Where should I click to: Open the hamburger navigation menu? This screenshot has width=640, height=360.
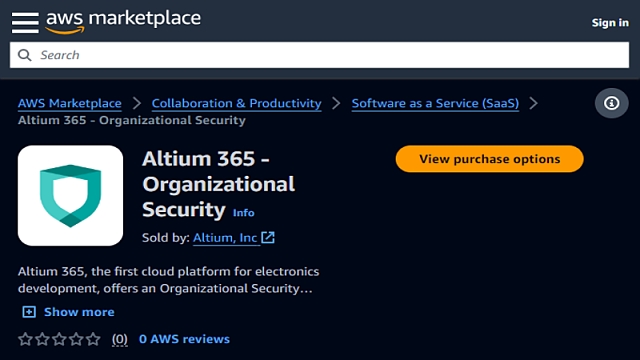tap(25, 22)
